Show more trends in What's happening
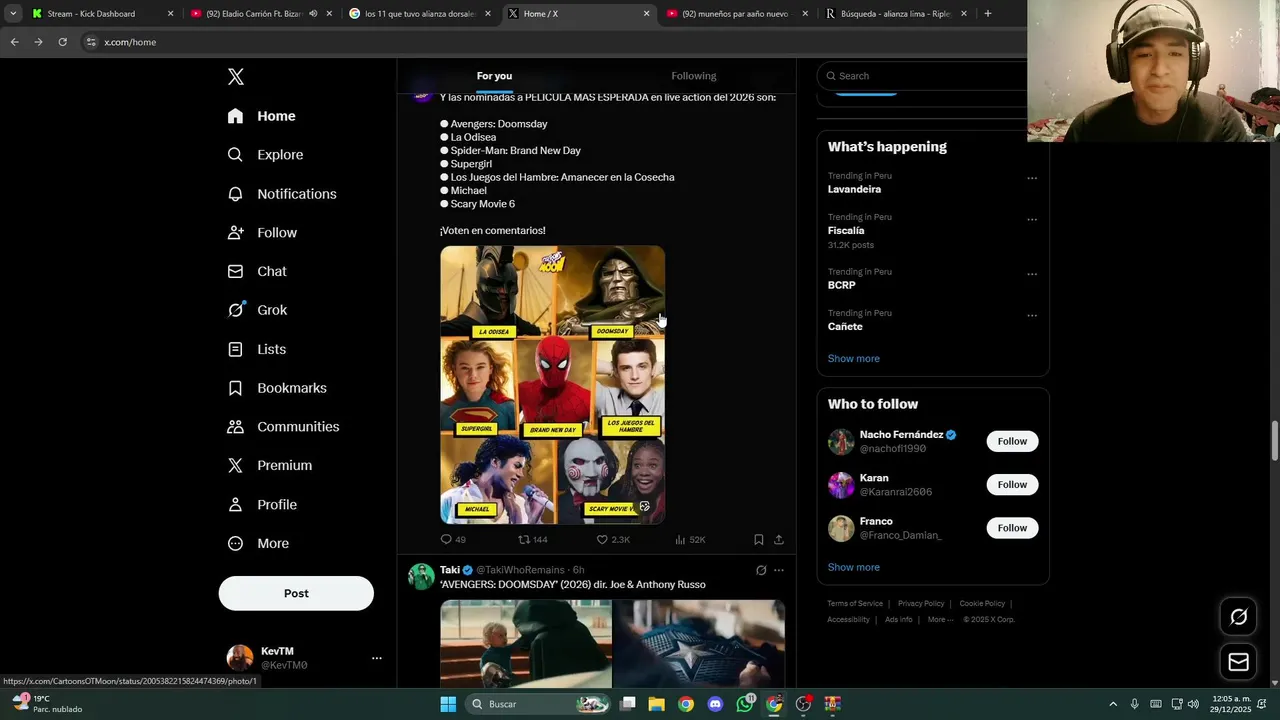This screenshot has height=720, width=1280. pos(853,358)
